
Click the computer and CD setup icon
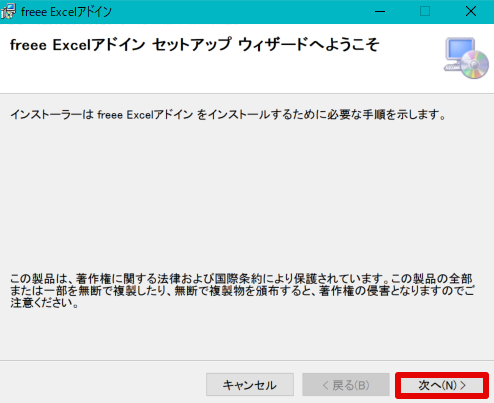[466, 58]
